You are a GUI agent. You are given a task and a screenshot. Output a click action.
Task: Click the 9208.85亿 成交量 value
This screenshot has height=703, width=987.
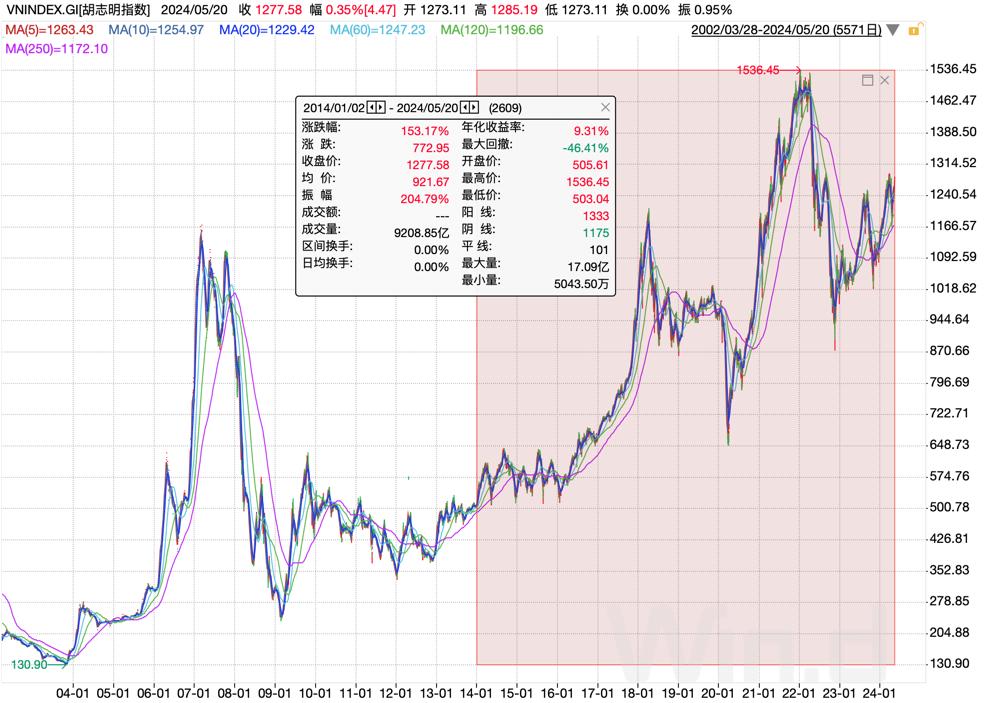click(x=422, y=233)
